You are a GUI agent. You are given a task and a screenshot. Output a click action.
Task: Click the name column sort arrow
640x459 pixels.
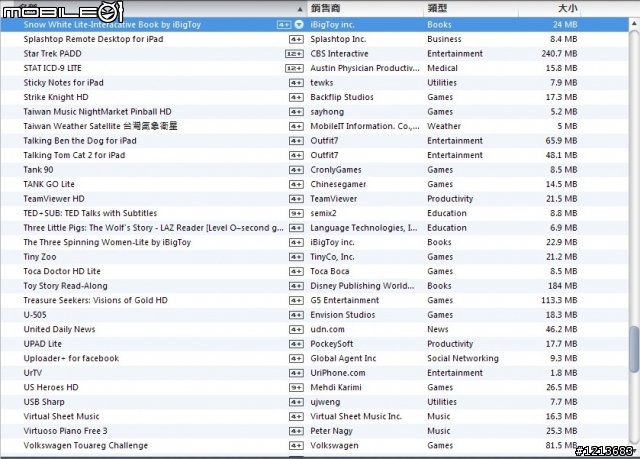tap(300, 9)
